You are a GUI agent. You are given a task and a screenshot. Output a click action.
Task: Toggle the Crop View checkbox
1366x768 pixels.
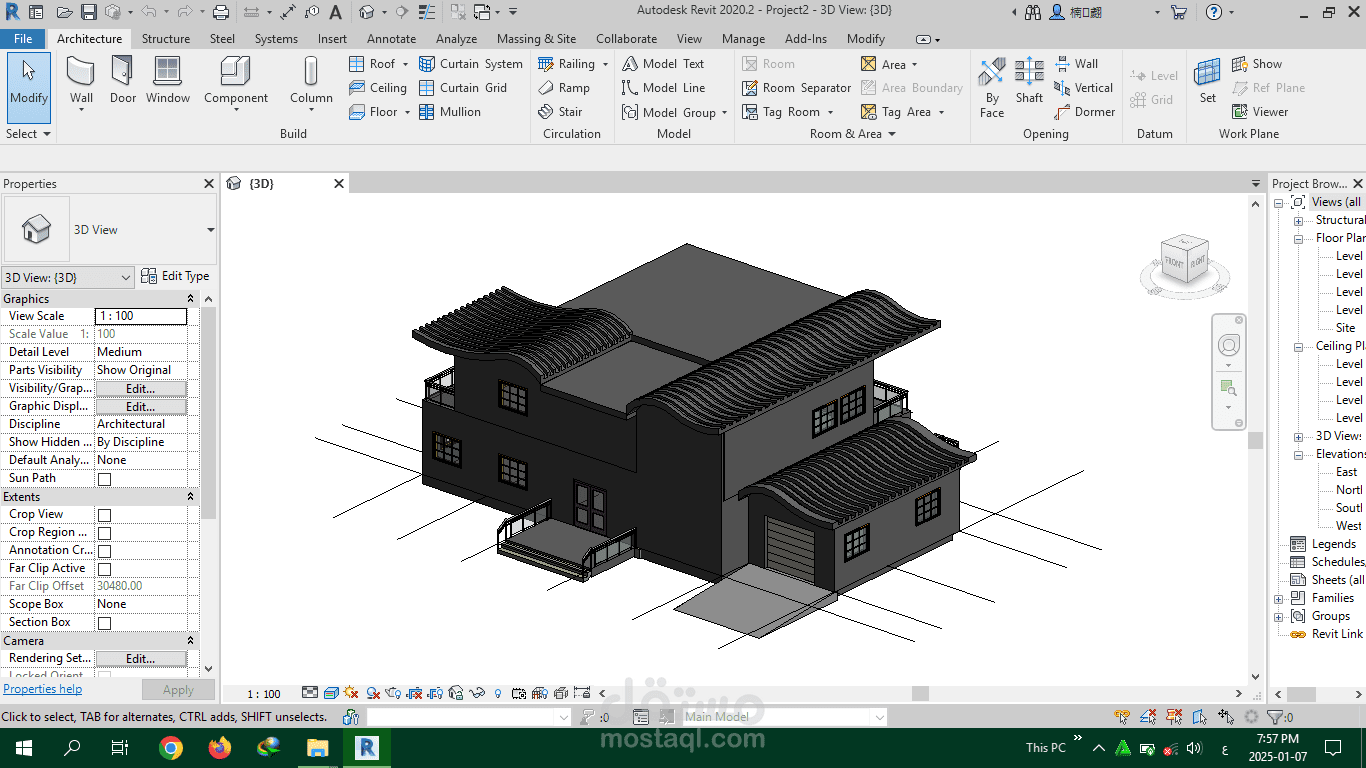(x=104, y=515)
